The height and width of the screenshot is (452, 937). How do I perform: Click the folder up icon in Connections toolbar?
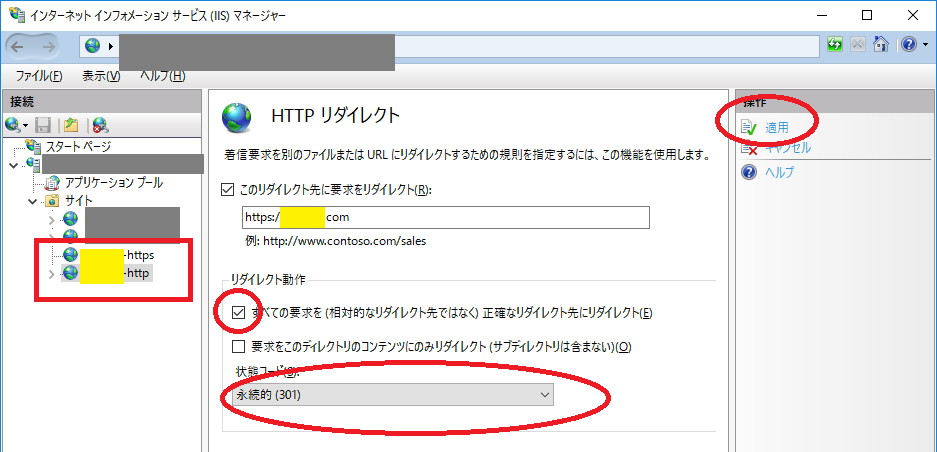[71, 125]
